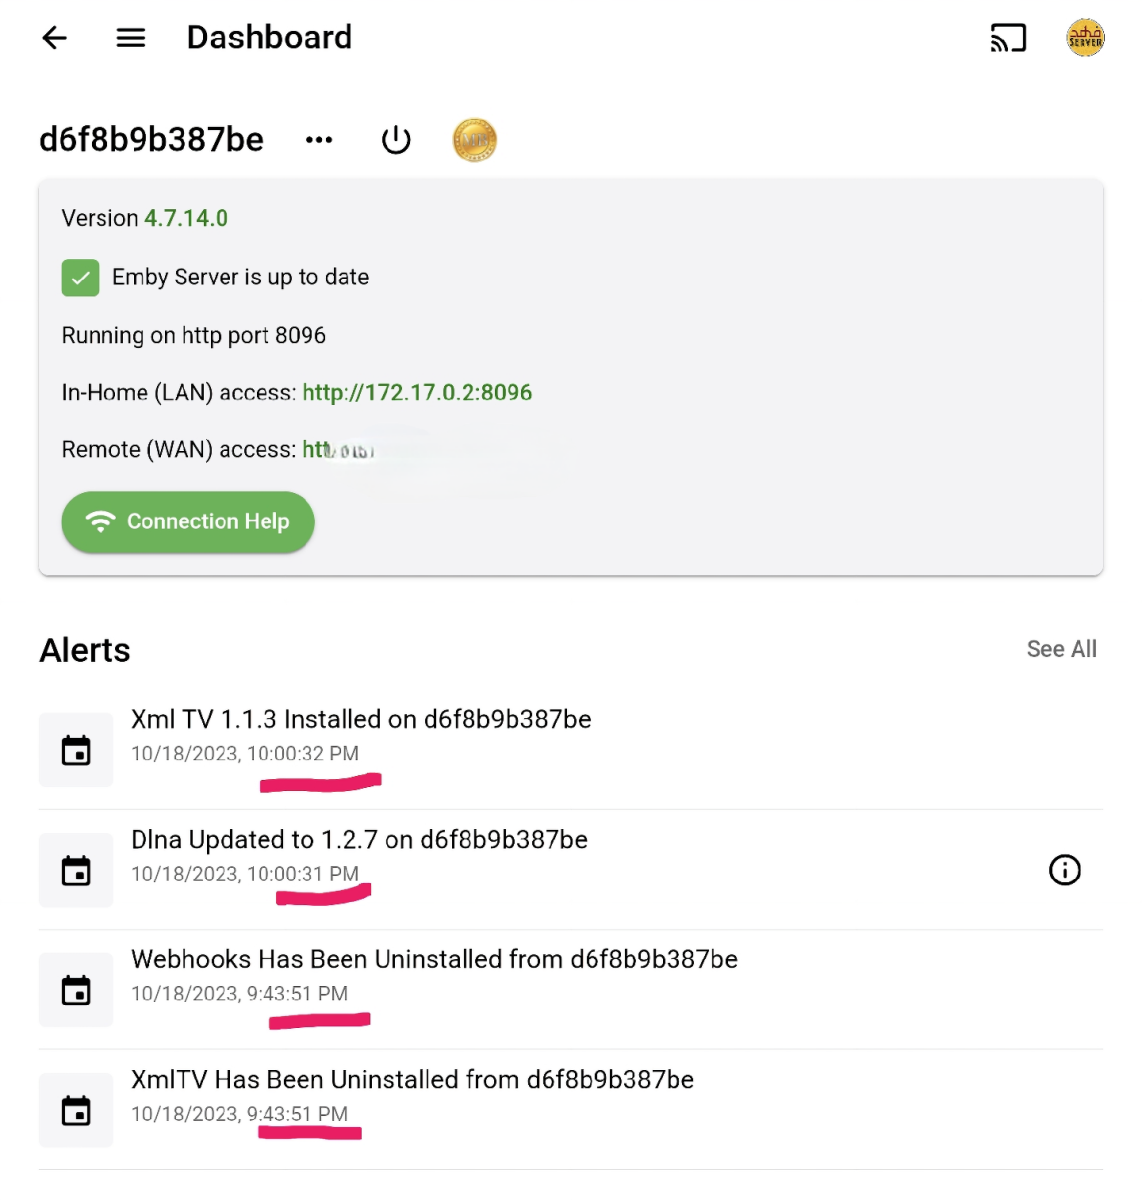
Task: Click the calendar icon on the Xml TV alert
Action: [75, 749]
